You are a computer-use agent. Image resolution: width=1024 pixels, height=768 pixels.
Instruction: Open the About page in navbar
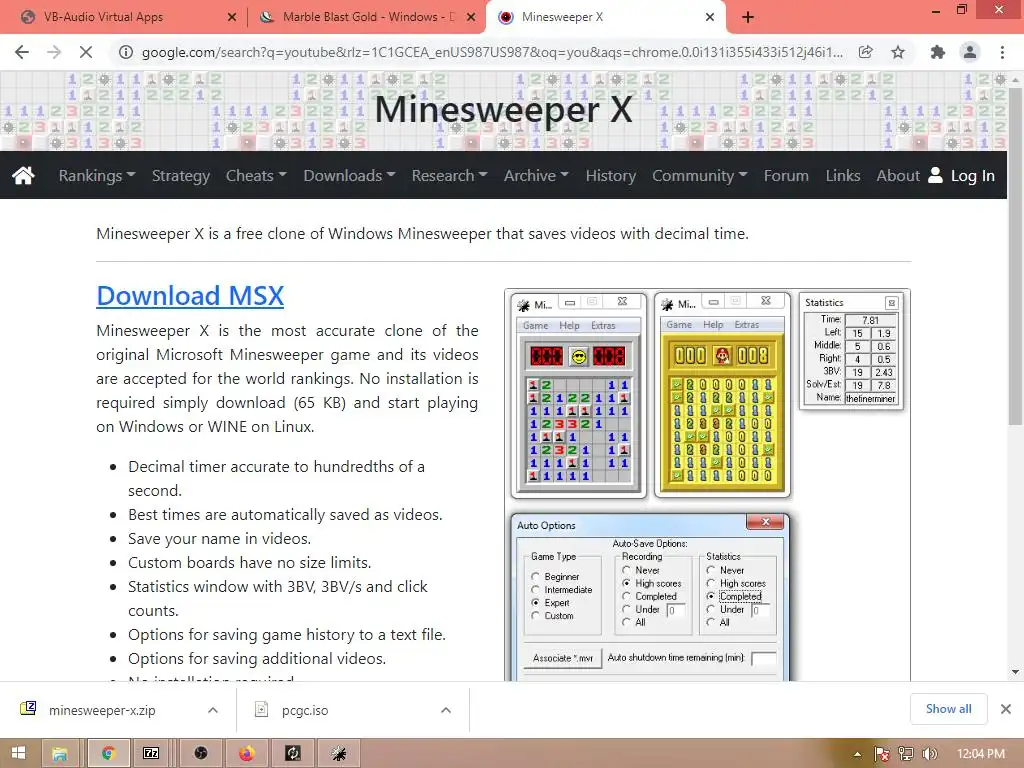898,176
